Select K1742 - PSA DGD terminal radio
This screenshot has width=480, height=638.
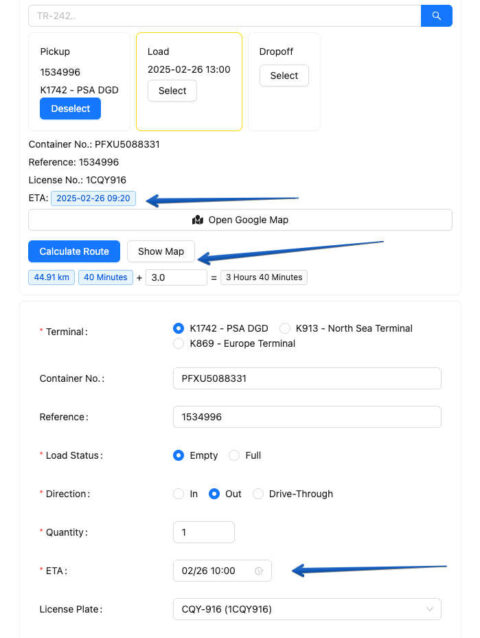pyautogui.click(x=178, y=328)
